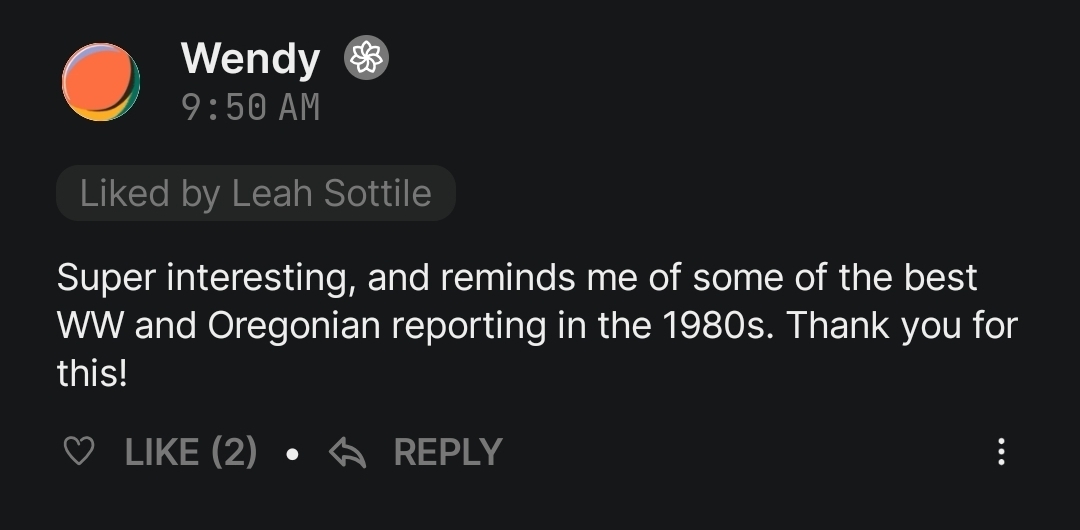Click the heart icon to like the comment
The width and height of the screenshot is (1080, 530).
[x=78, y=453]
